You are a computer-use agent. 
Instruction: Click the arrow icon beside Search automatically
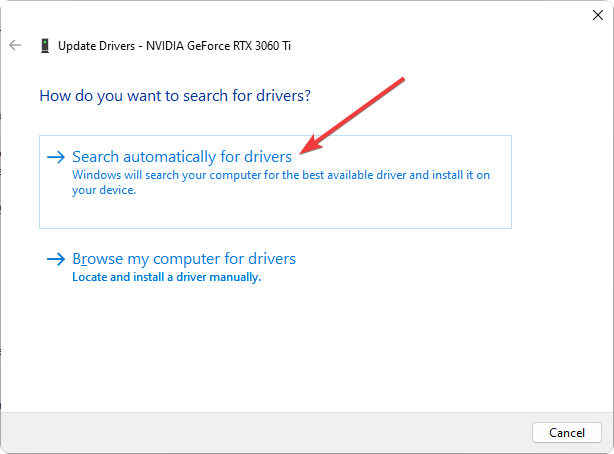click(x=56, y=157)
